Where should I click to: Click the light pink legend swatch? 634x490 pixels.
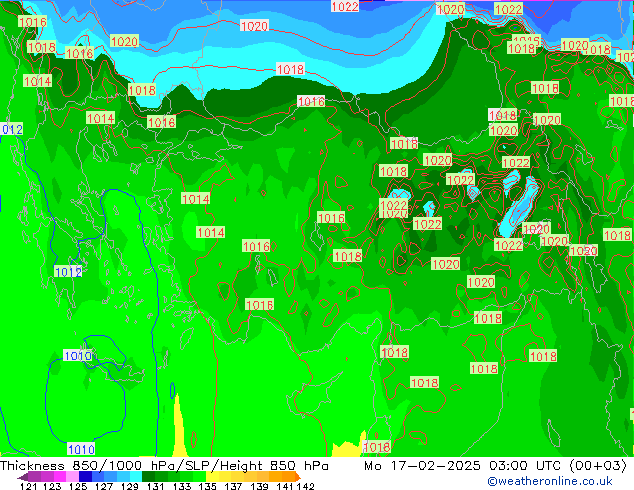click(72, 477)
